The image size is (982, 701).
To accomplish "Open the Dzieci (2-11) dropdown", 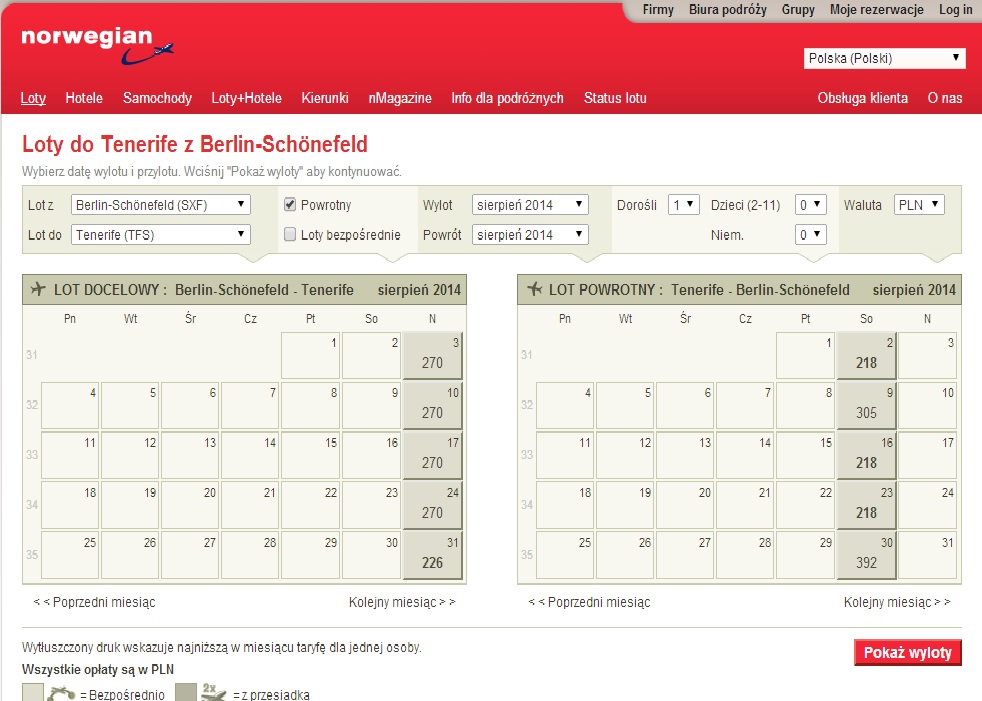I will (x=810, y=205).
